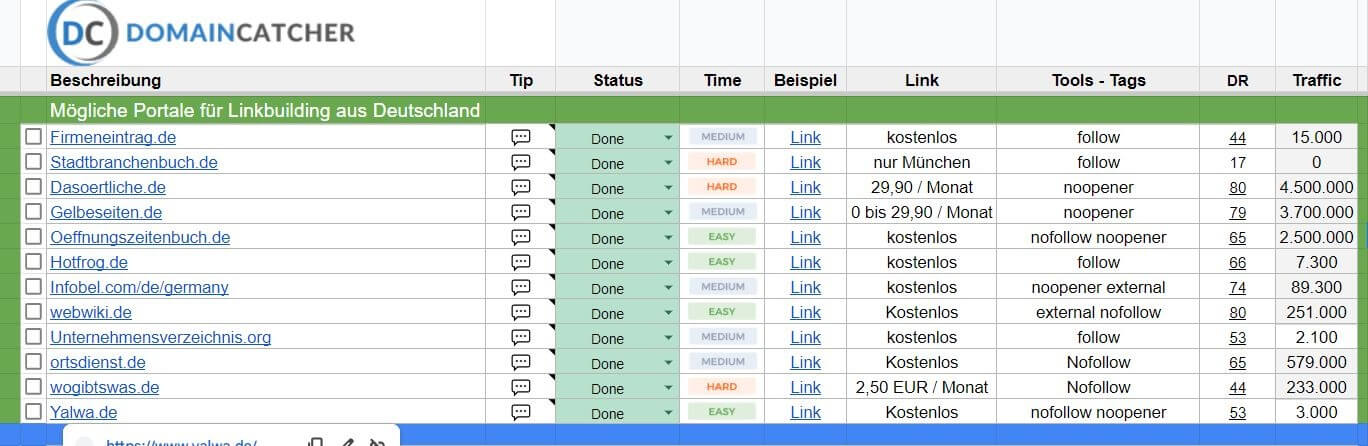The width and height of the screenshot is (1368, 446).
Task: Select the Time column header
Action: (x=722, y=80)
